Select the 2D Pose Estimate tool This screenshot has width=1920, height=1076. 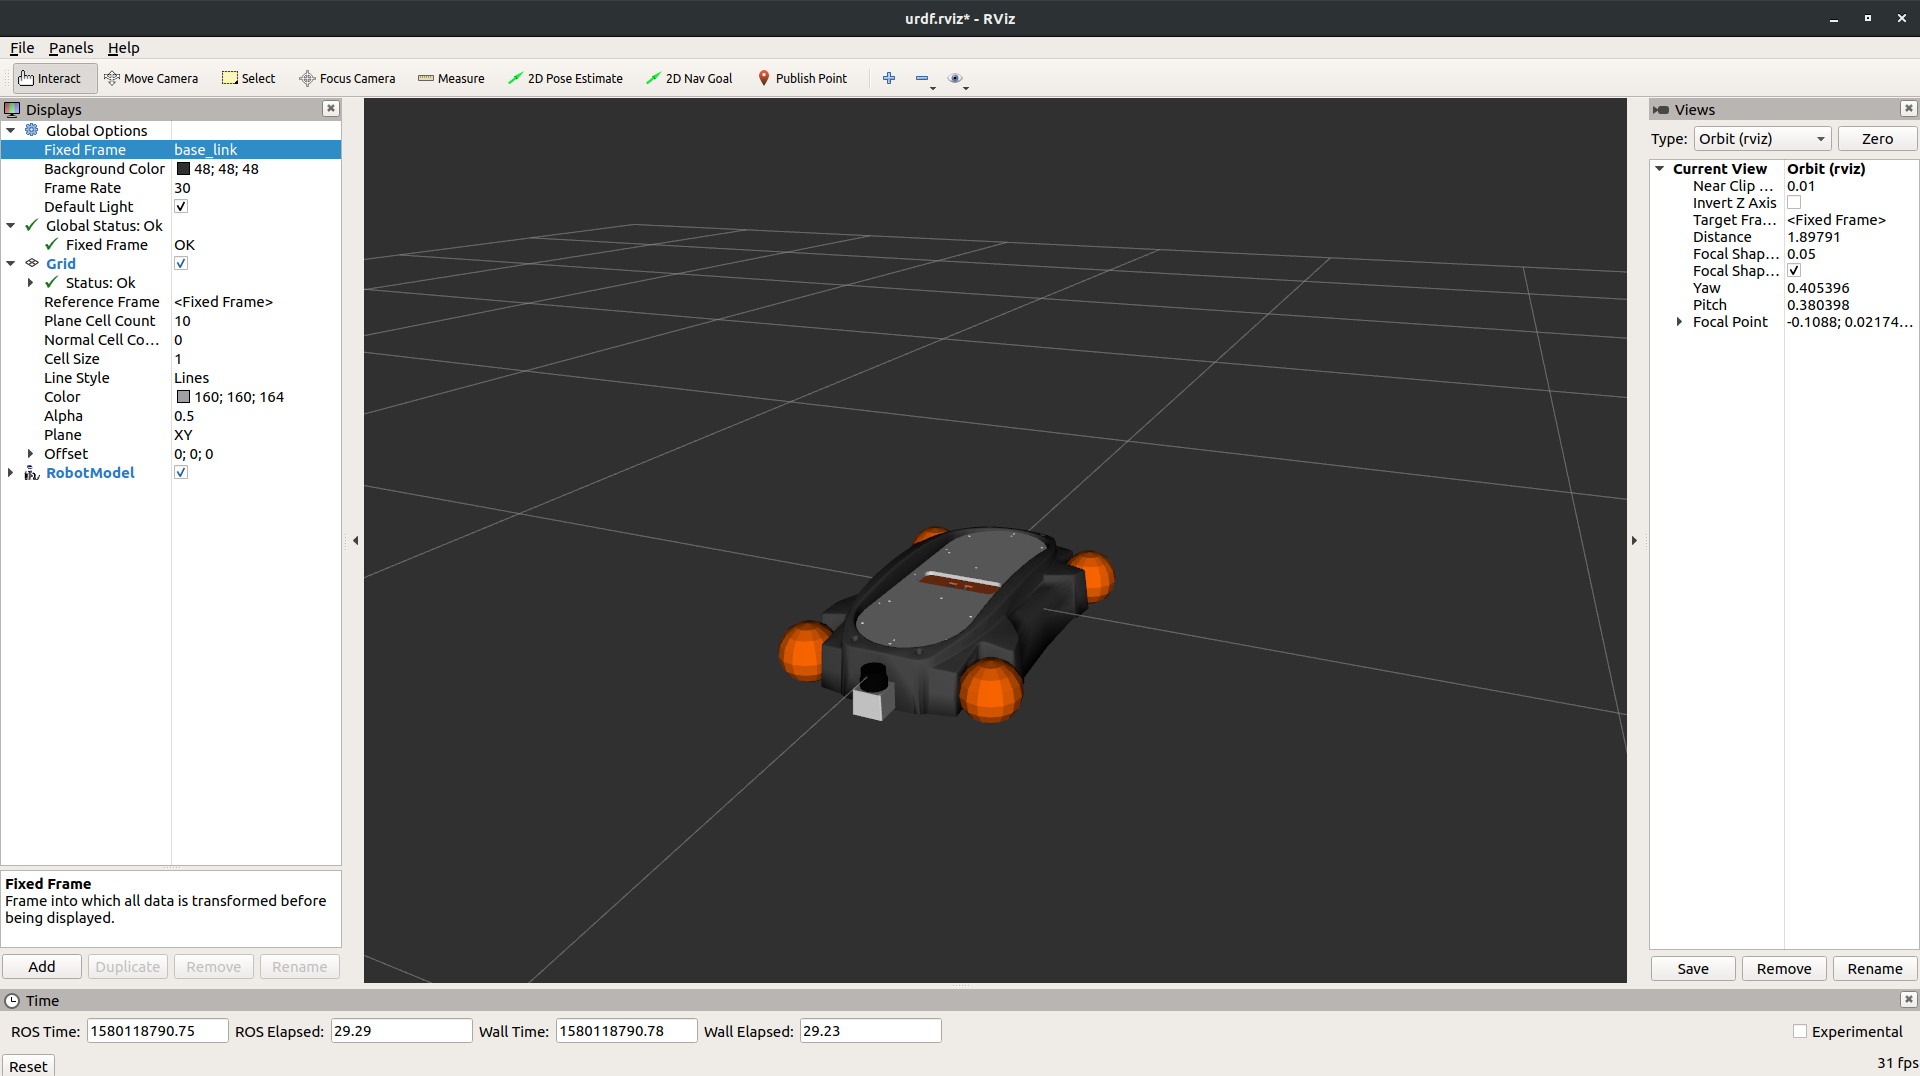(x=565, y=78)
